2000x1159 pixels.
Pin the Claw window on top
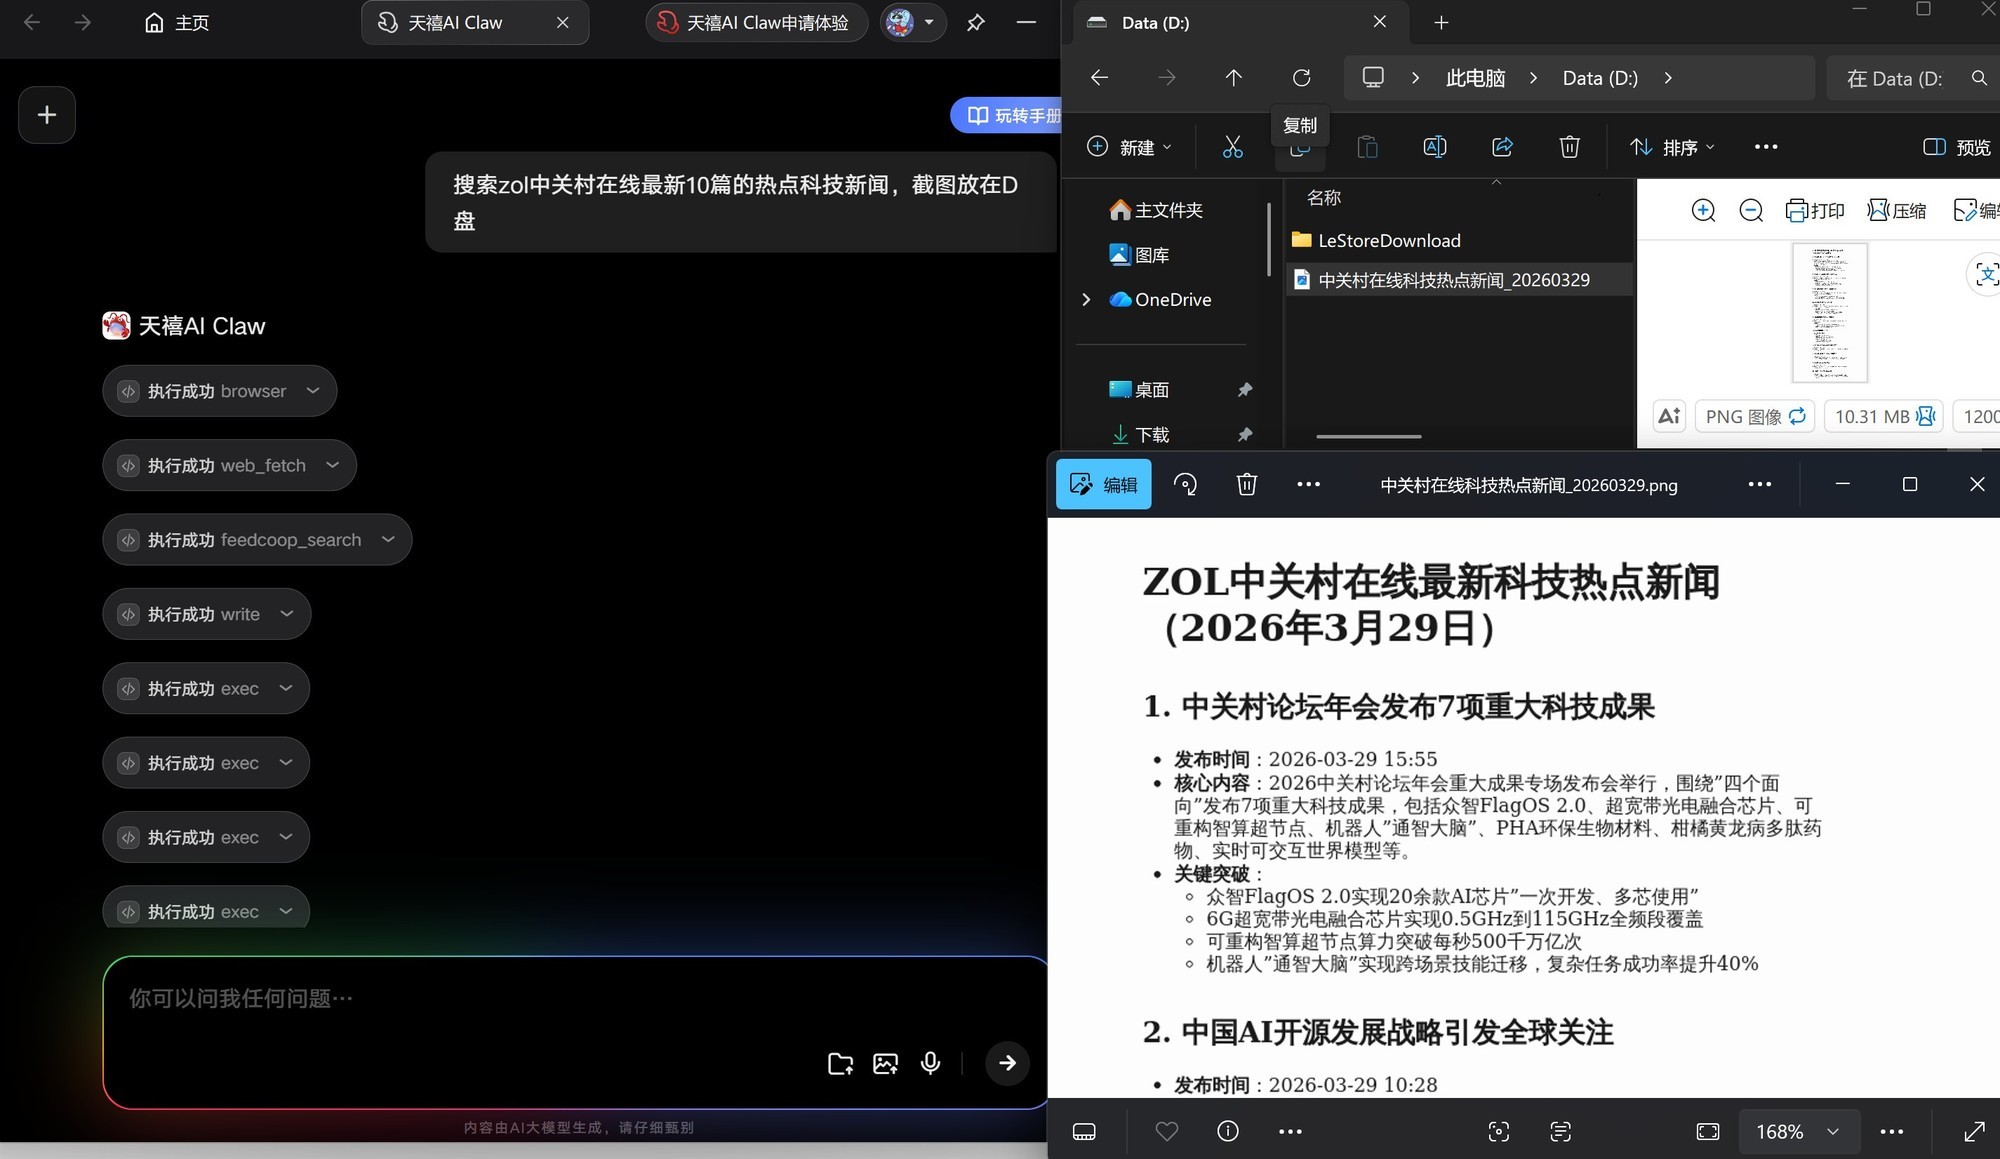(976, 23)
